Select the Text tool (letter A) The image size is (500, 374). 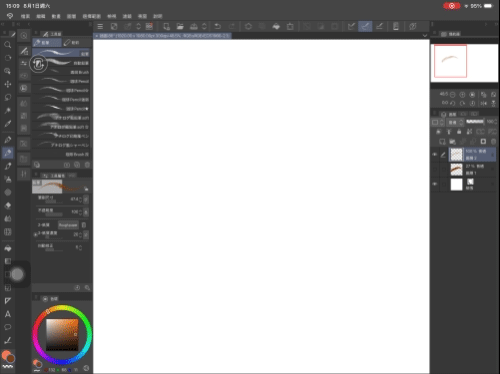(x=7, y=314)
